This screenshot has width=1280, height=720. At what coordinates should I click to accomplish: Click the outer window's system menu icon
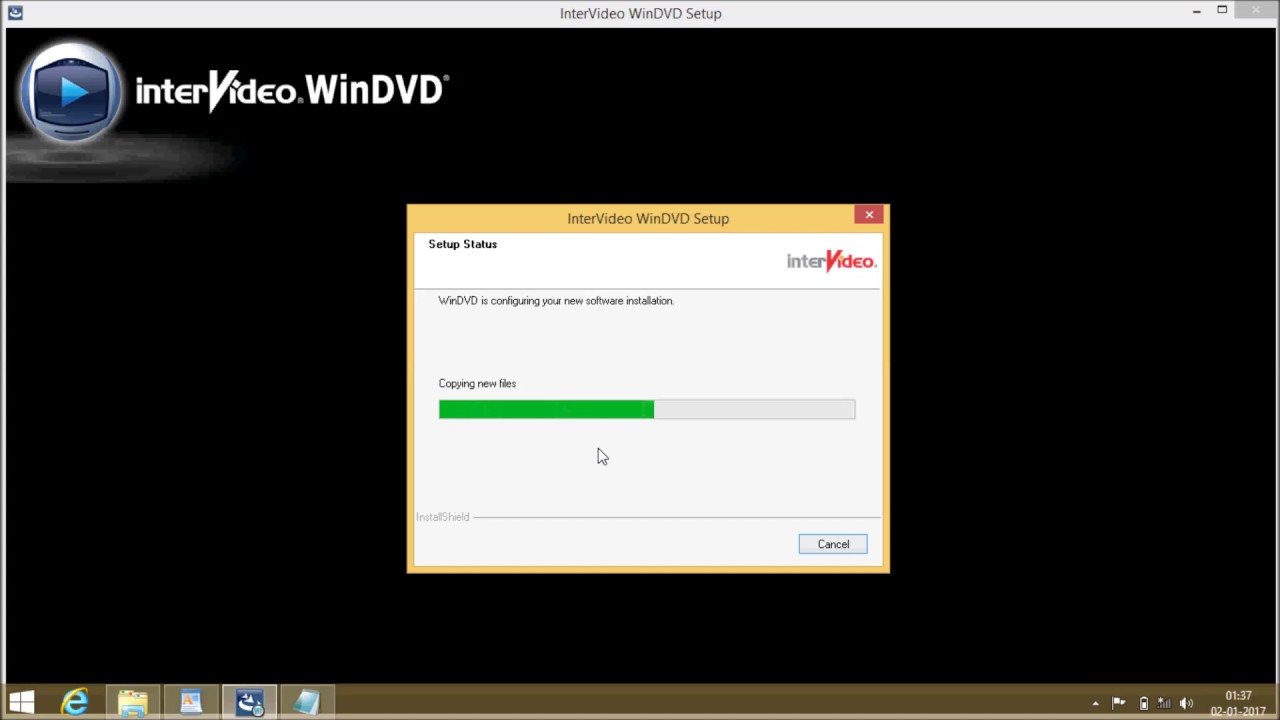tap(15, 13)
